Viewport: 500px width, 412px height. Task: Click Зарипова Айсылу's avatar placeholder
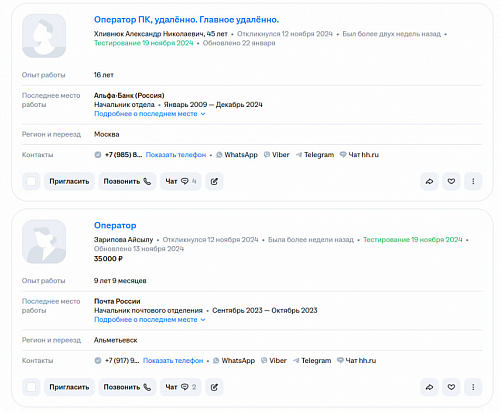pyautogui.click(x=44, y=242)
